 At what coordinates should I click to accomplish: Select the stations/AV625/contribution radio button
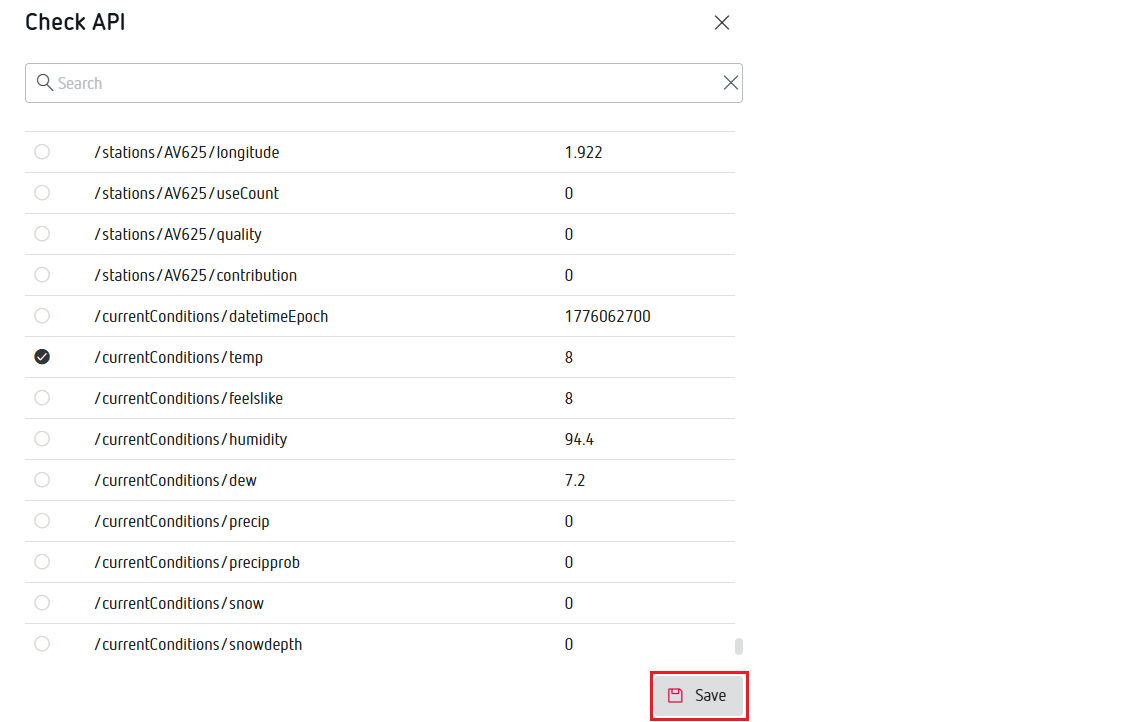42,275
